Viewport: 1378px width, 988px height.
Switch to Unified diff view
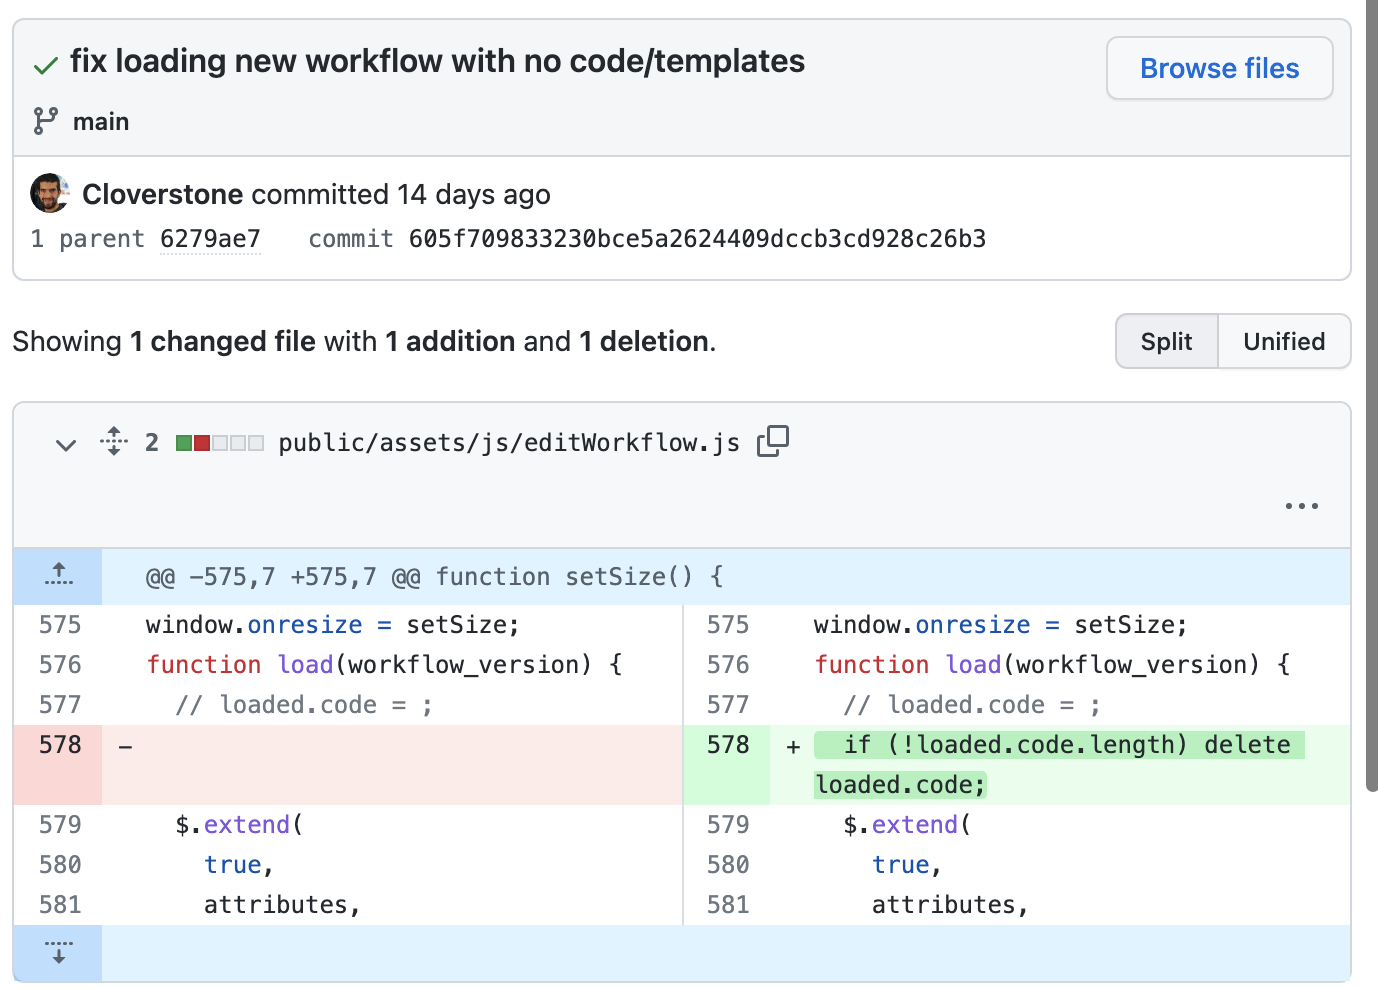click(1284, 341)
